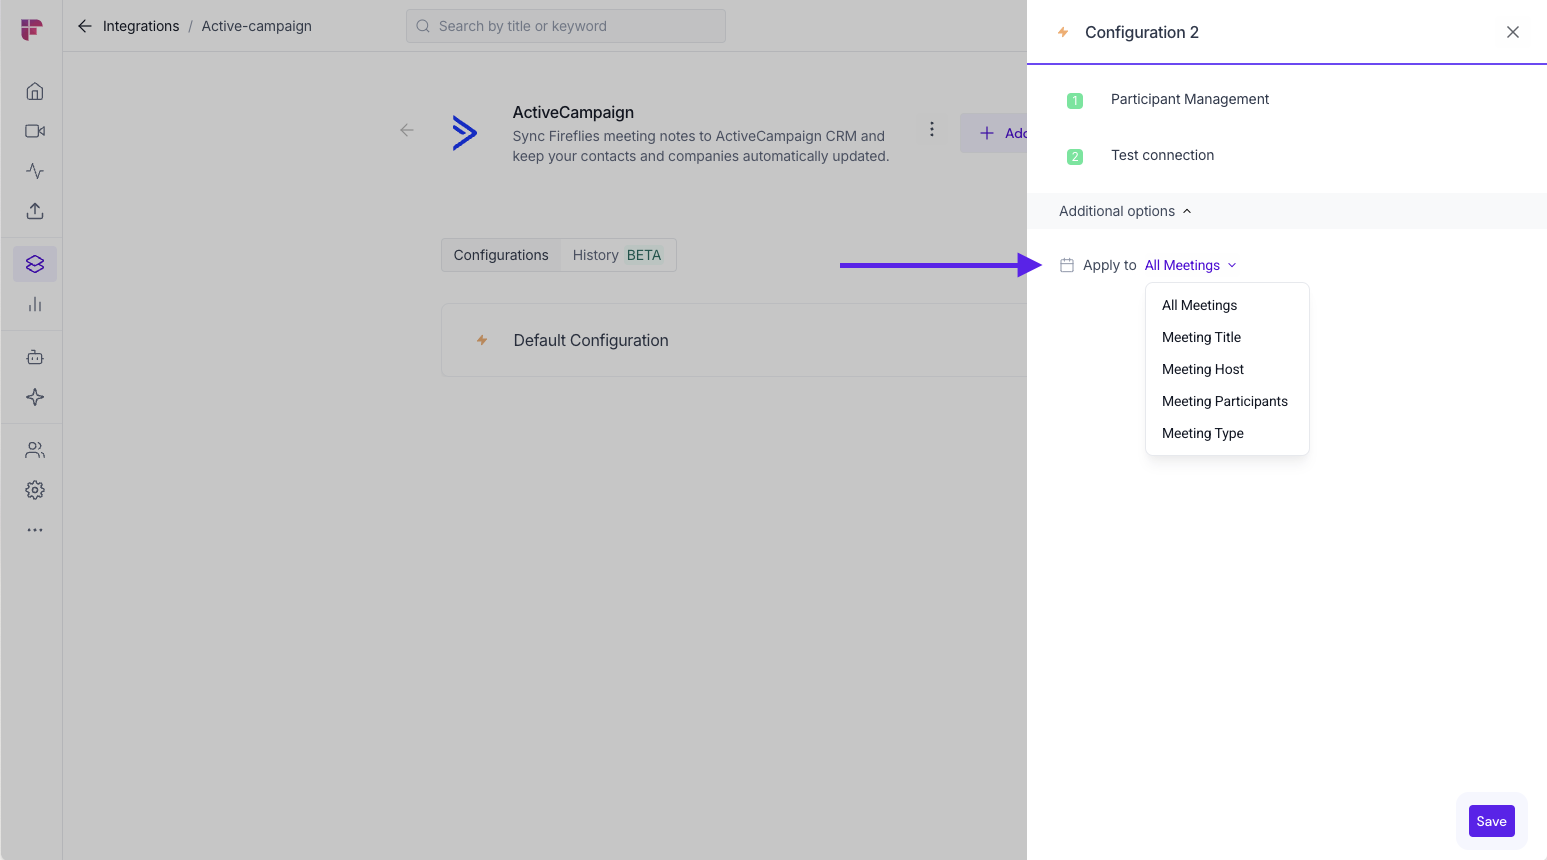Choose Meeting Host option
Image resolution: width=1547 pixels, height=860 pixels.
pos(1202,369)
